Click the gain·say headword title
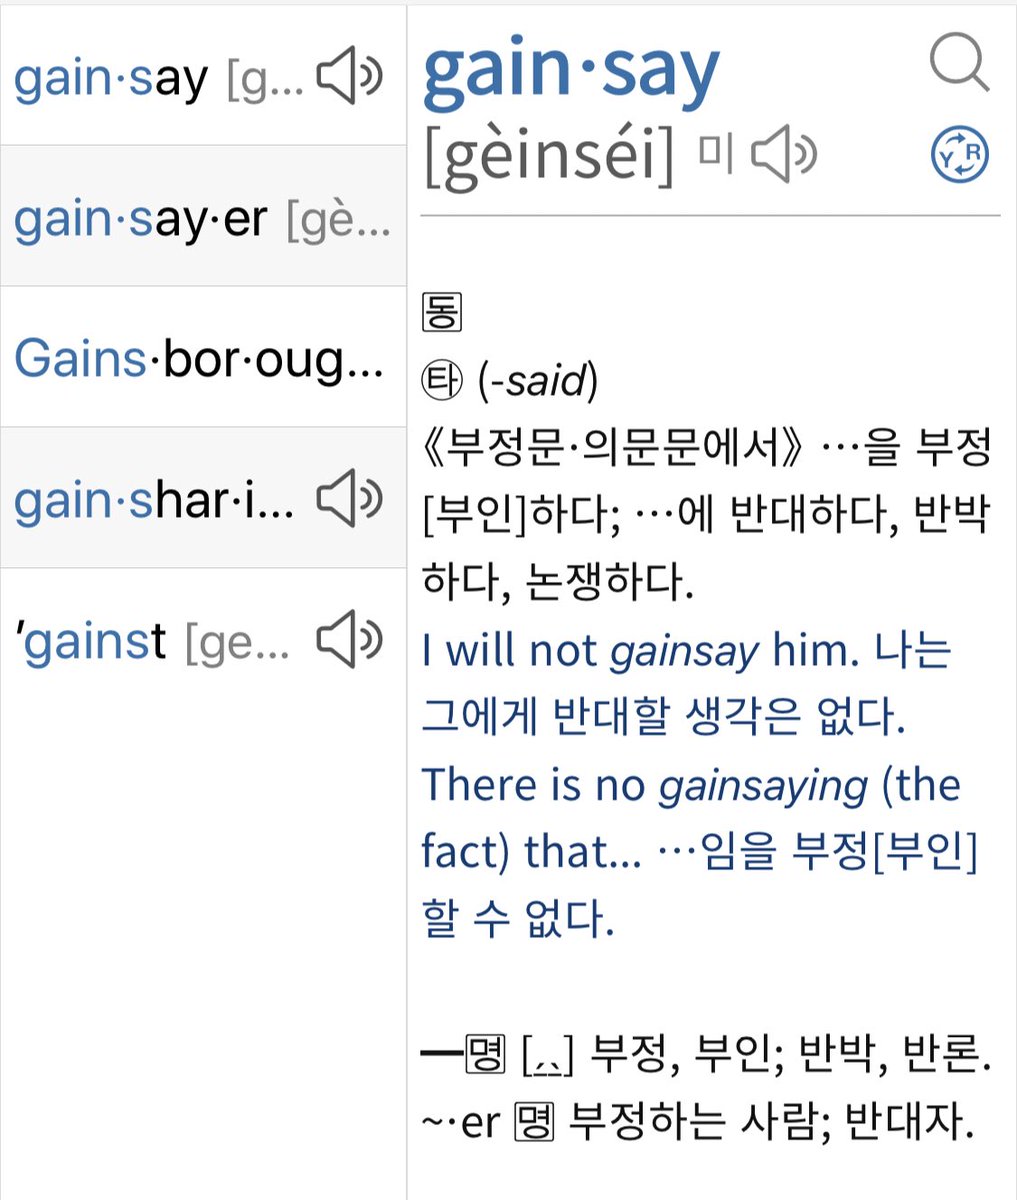 coord(571,70)
